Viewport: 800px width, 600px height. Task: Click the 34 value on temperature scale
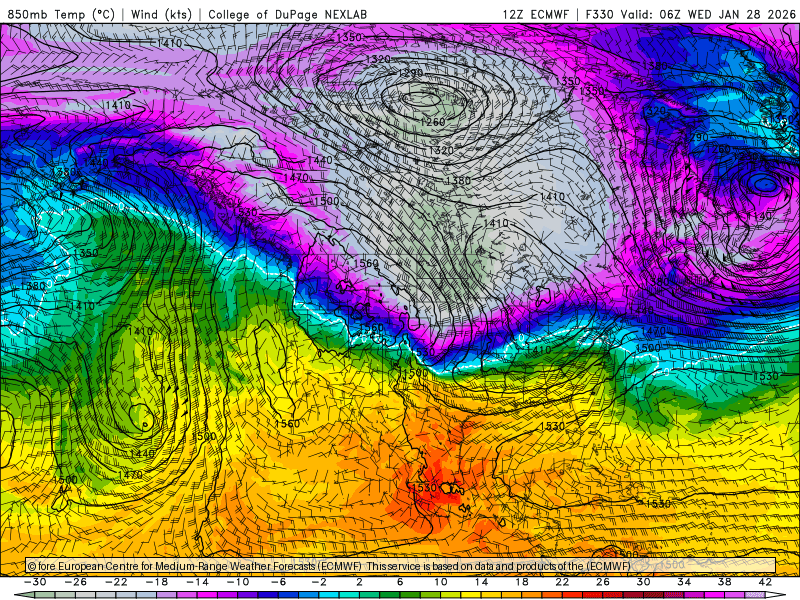pos(684,582)
